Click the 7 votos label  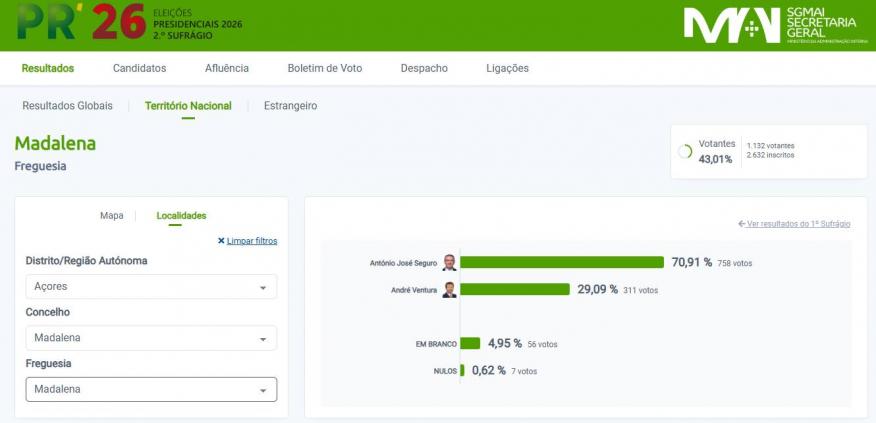[524, 371]
